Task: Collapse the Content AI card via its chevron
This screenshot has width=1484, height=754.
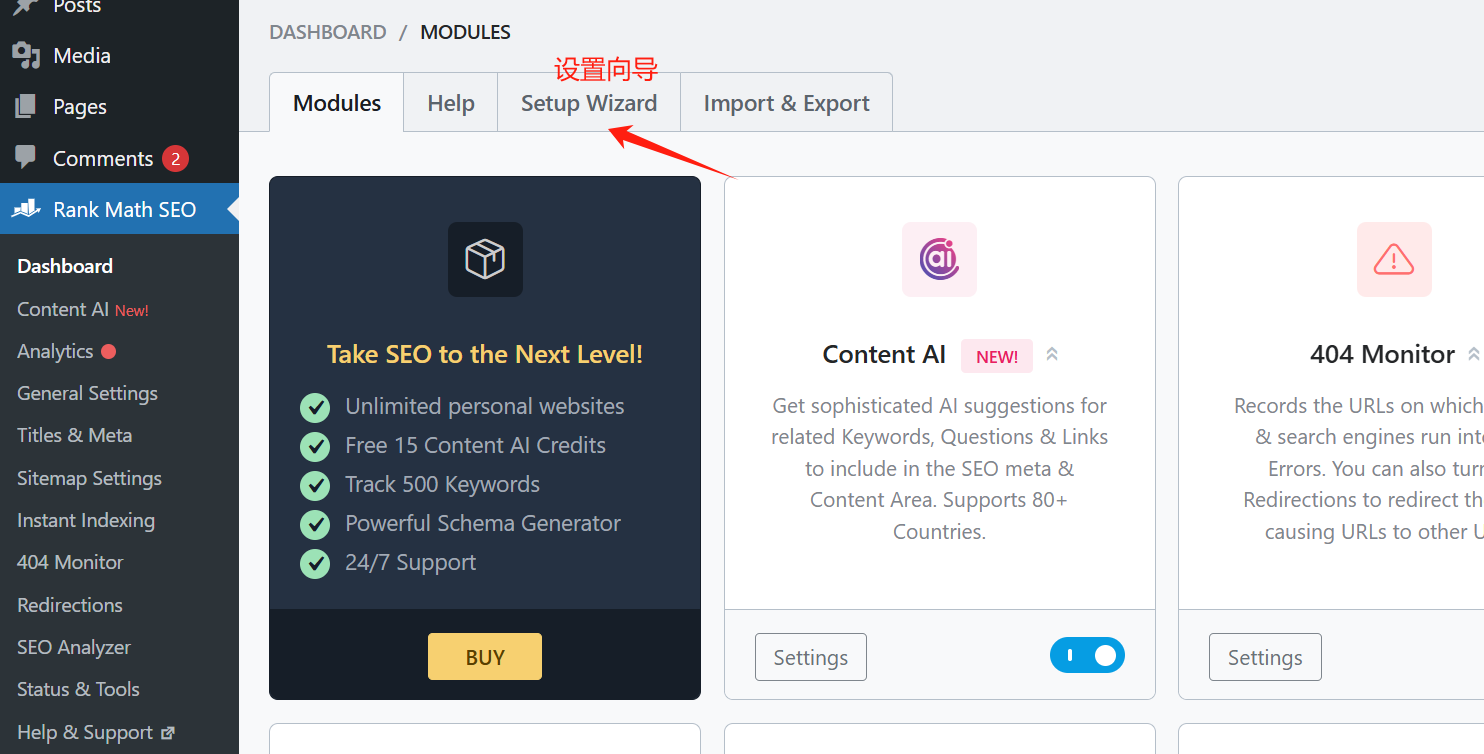Action: coord(1052,354)
